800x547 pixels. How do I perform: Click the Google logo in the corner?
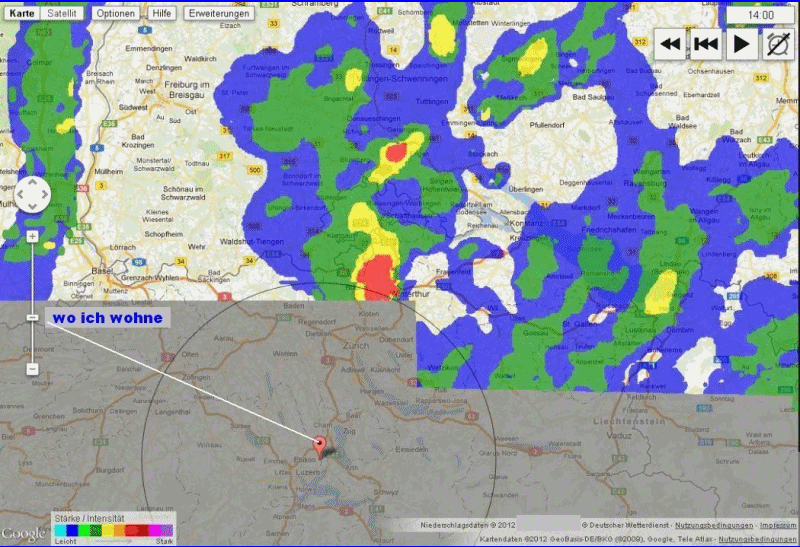[24, 535]
